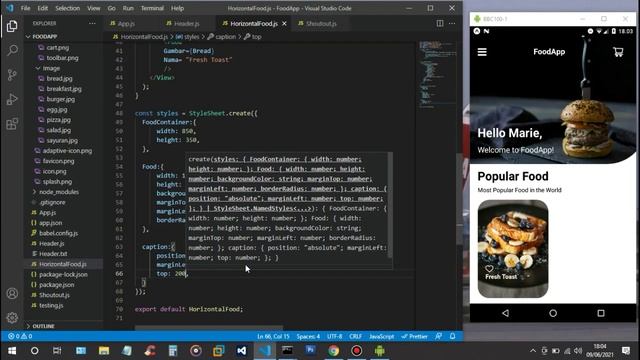Open the Accounts menu in activity bar
Viewport: 640px width, 360px height.
pyautogui.click(x=12, y=293)
